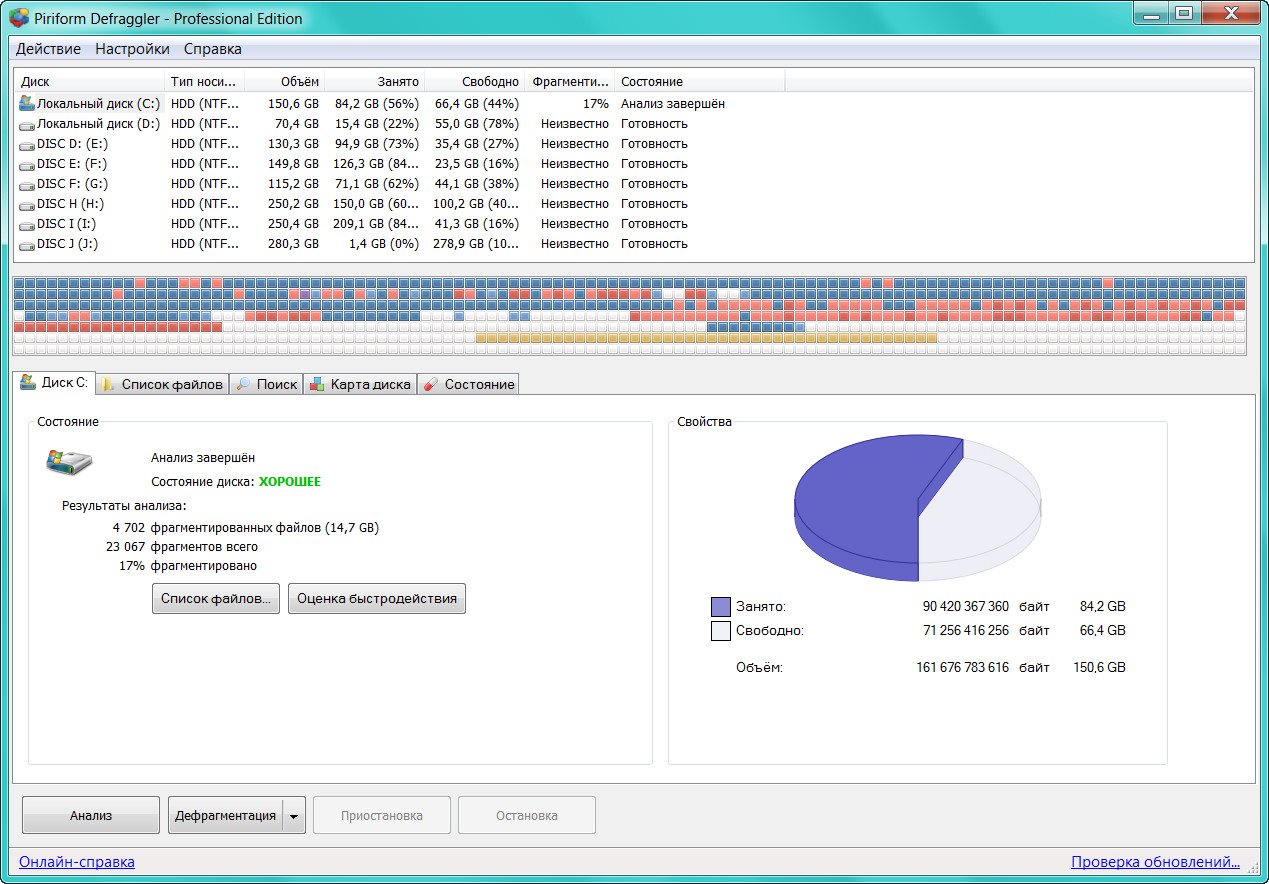The height and width of the screenshot is (884, 1269).
Task: Click the 23 067 фрагментов всего line
Action: pyautogui.click(x=182, y=547)
